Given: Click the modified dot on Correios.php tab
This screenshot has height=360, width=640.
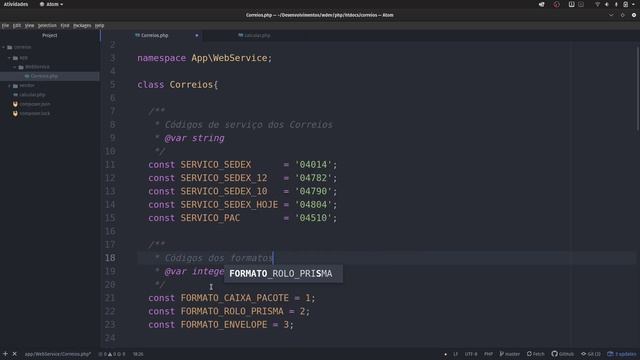Looking at the screenshot, I should coord(197,36).
